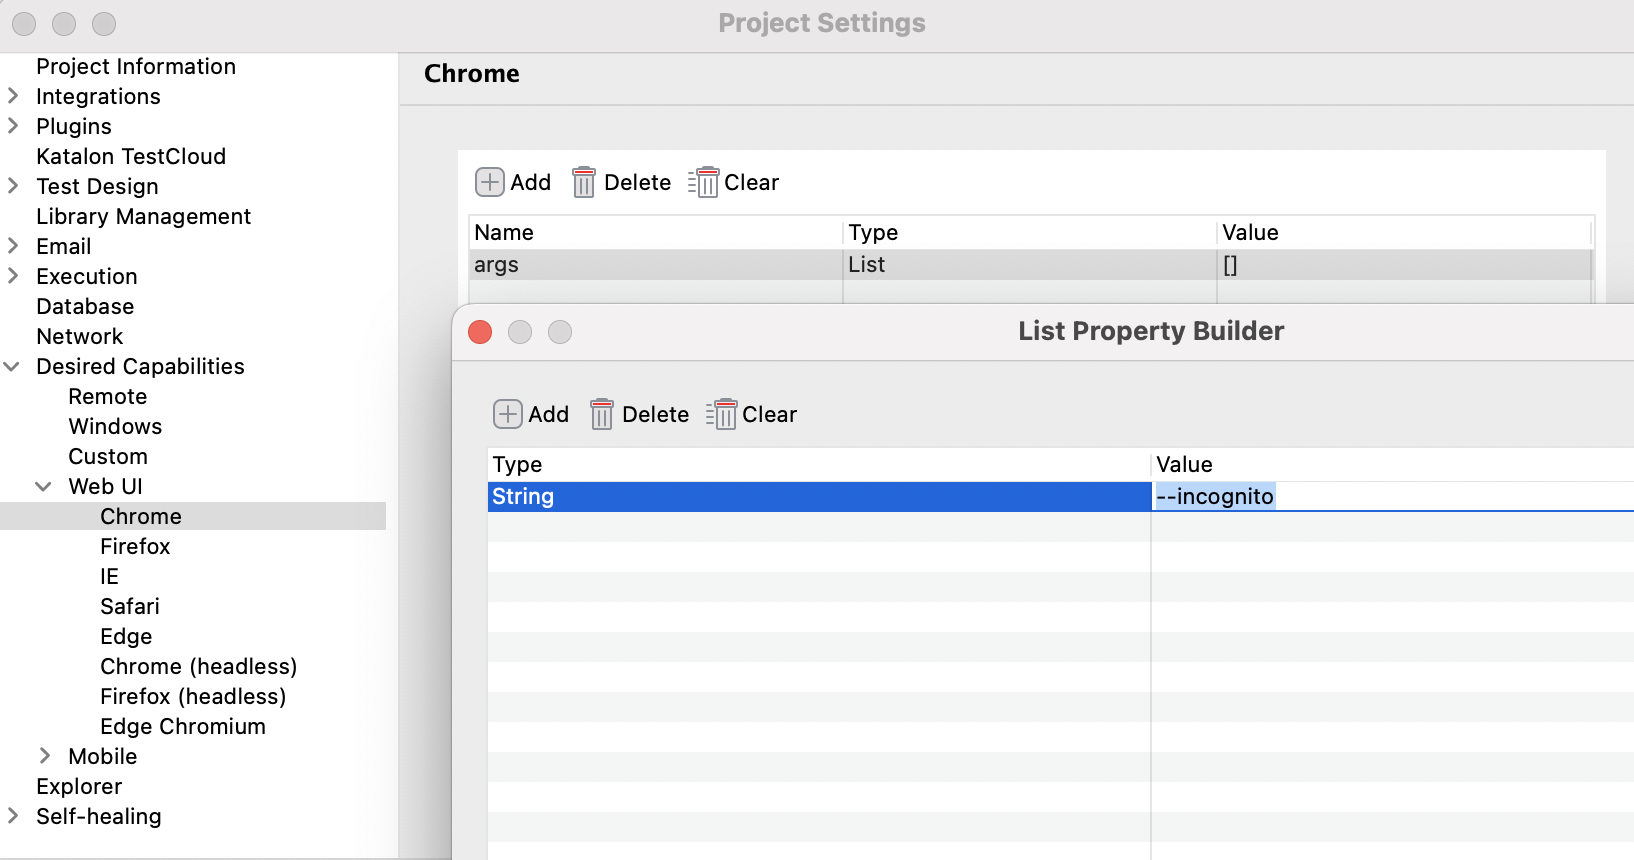The width and height of the screenshot is (1634, 860).
Task: Select Edge Chromium capabilities
Action: 183,727
